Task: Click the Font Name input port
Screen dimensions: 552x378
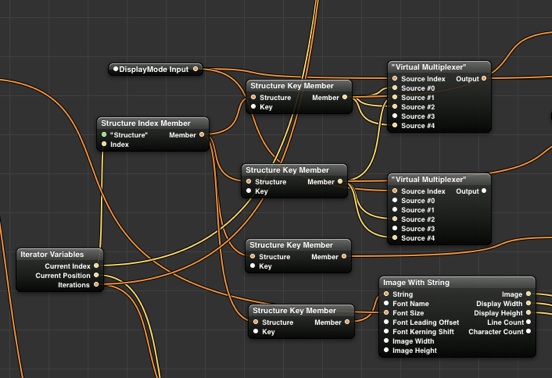Action: 386,303
